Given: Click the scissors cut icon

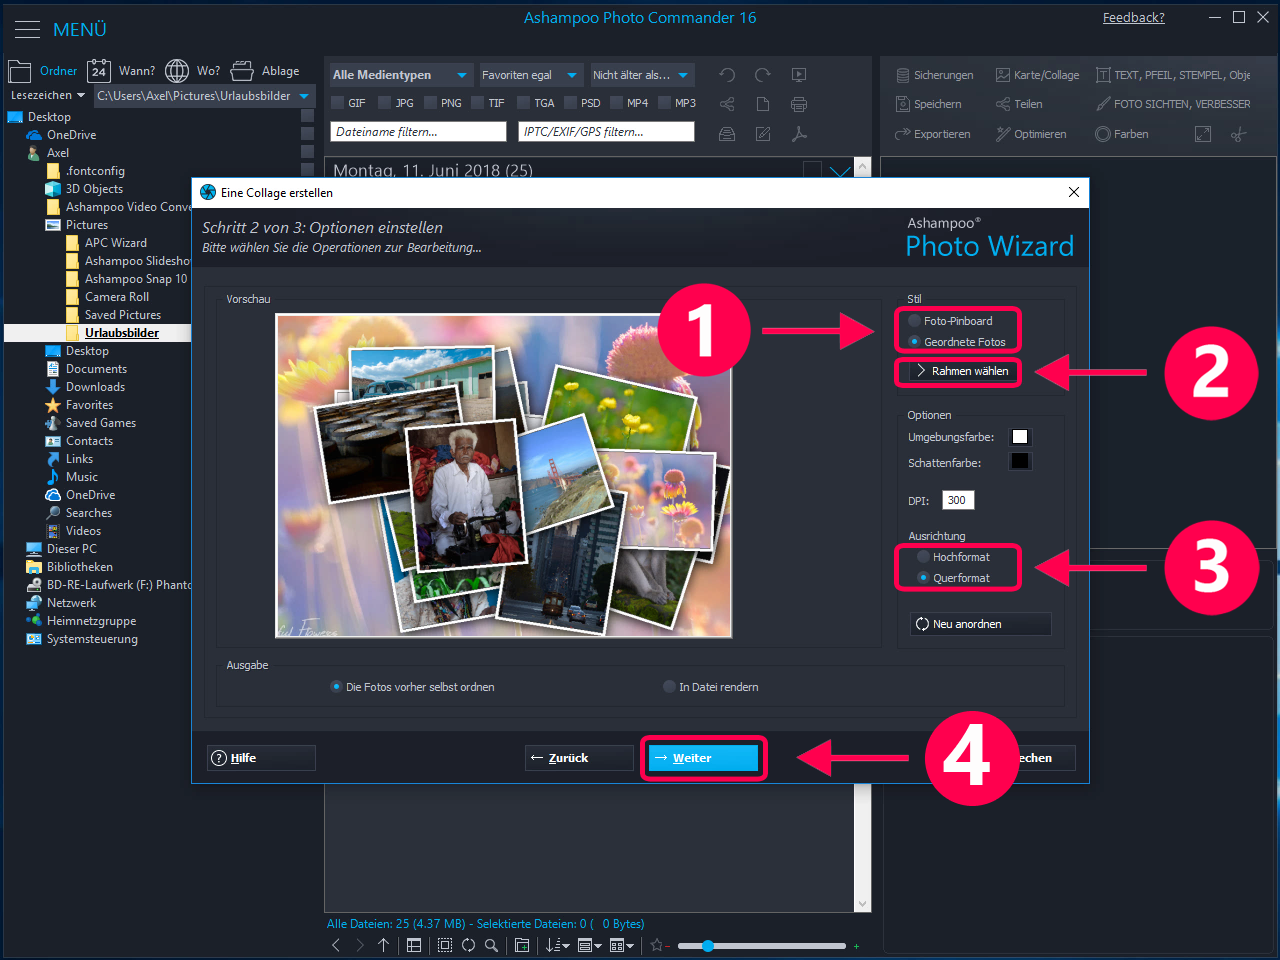Looking at the screenshot, I should click(1239, 134).
